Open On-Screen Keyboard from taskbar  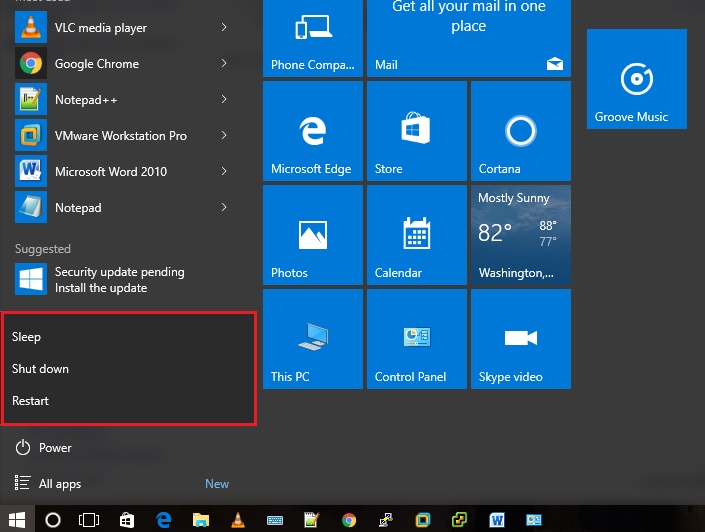click(x=275, y=520)
